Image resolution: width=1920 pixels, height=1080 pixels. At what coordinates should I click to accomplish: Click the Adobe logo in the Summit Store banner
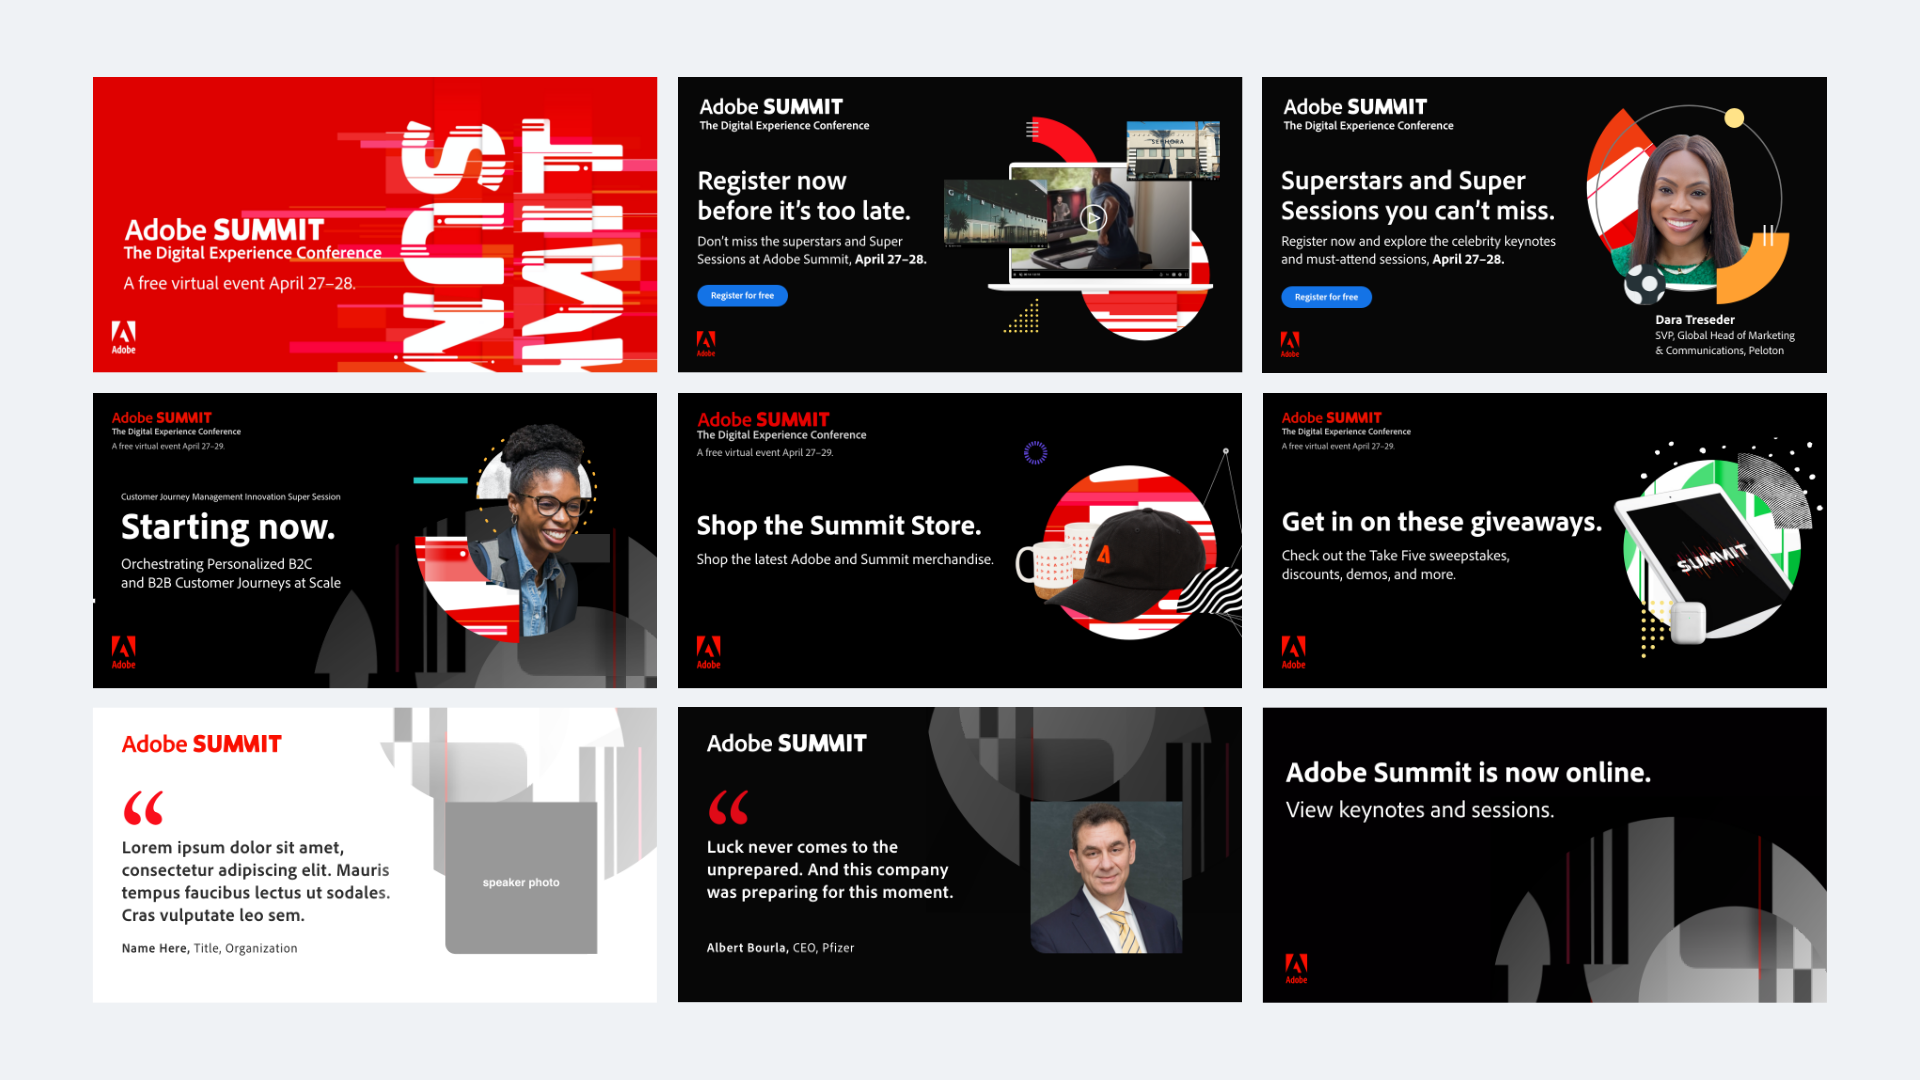pyautogui.click(x=708, y=652)
